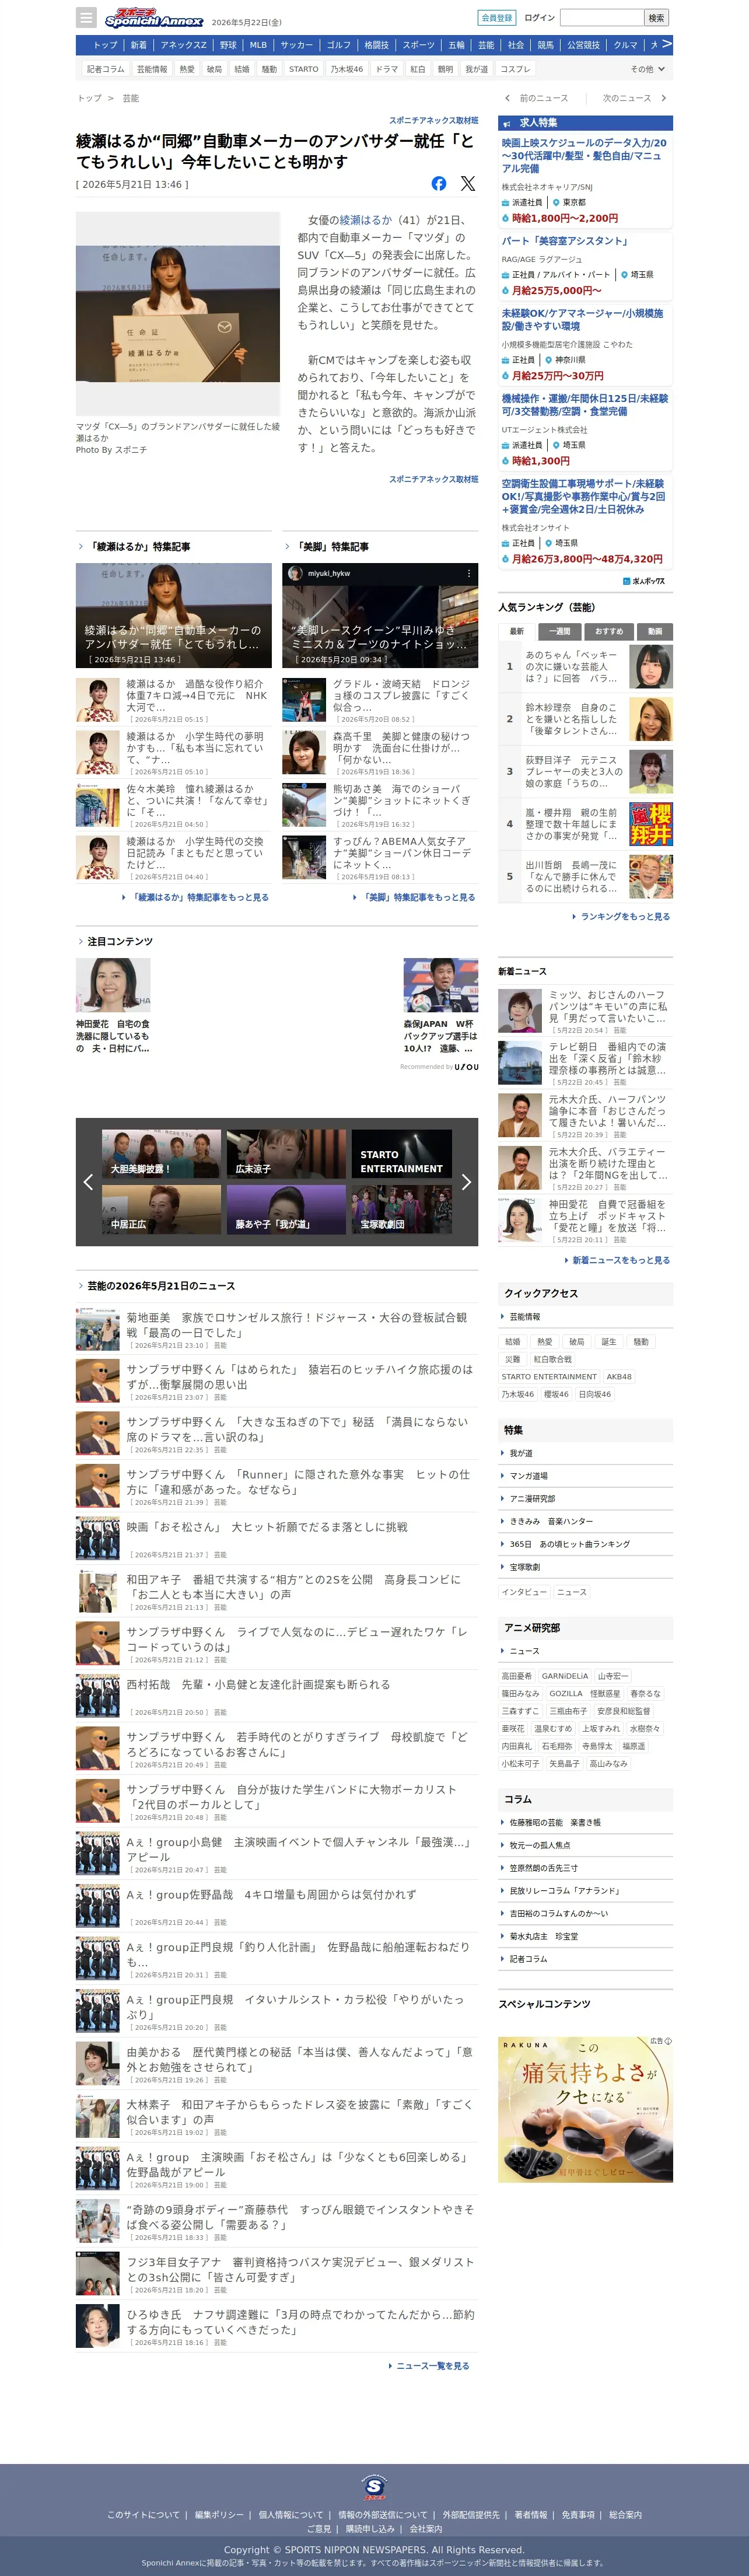The image size is (749, 2576).
Task: Focus the header search field
Action: click(x=601, y=18)
